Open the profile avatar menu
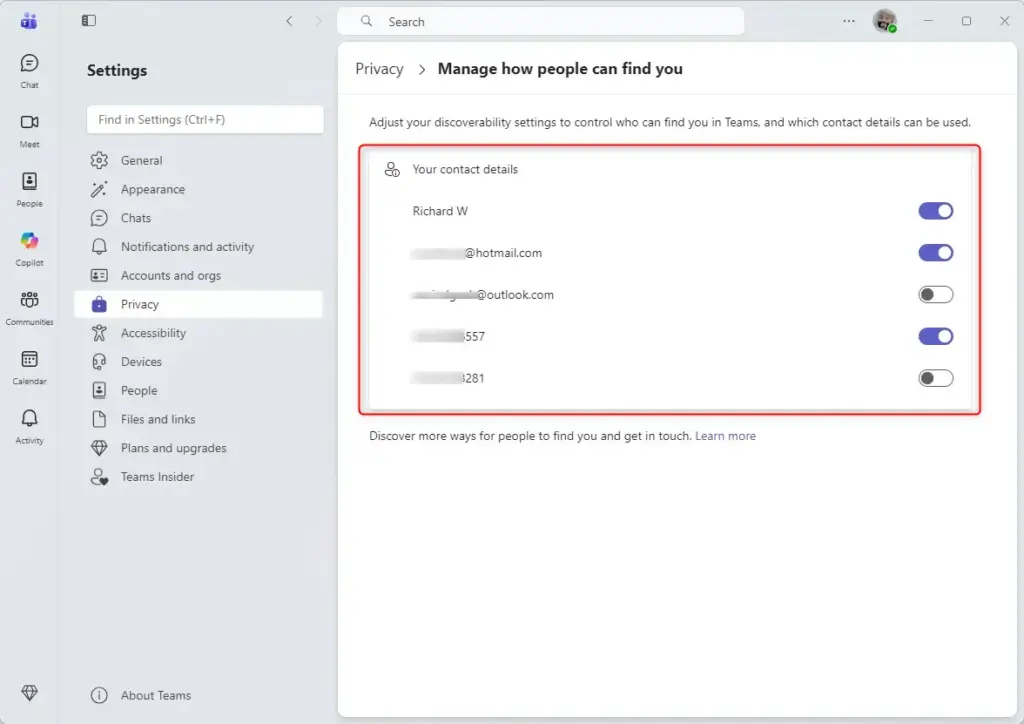The height and width of the screenshot is (724, 1024). (885, 21)
